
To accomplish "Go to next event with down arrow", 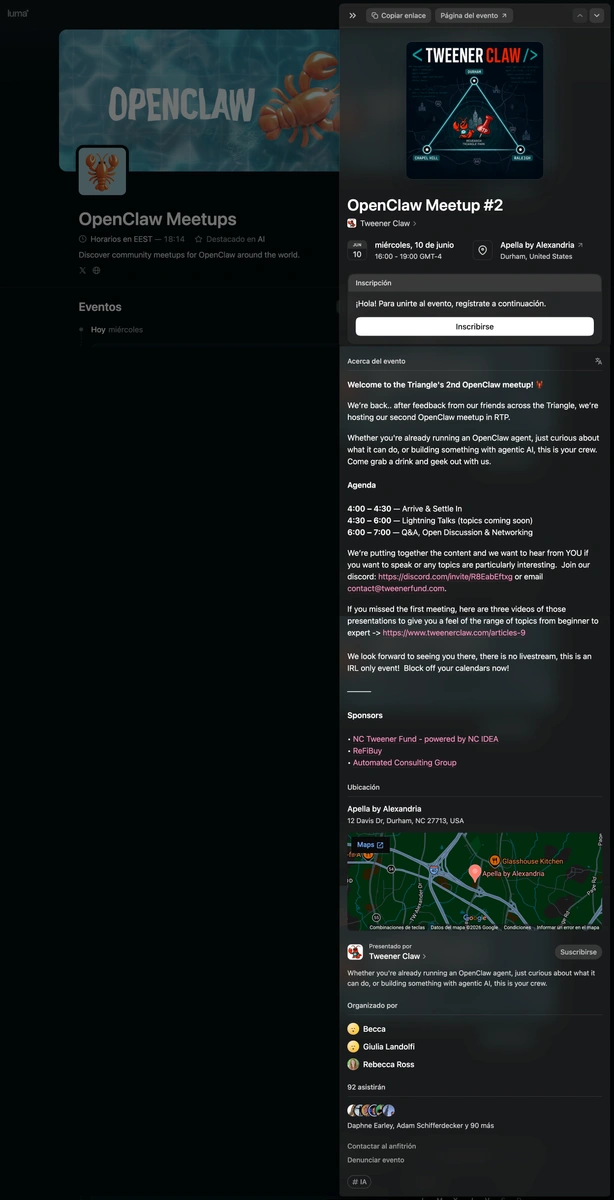I will (x=596, y=16).
